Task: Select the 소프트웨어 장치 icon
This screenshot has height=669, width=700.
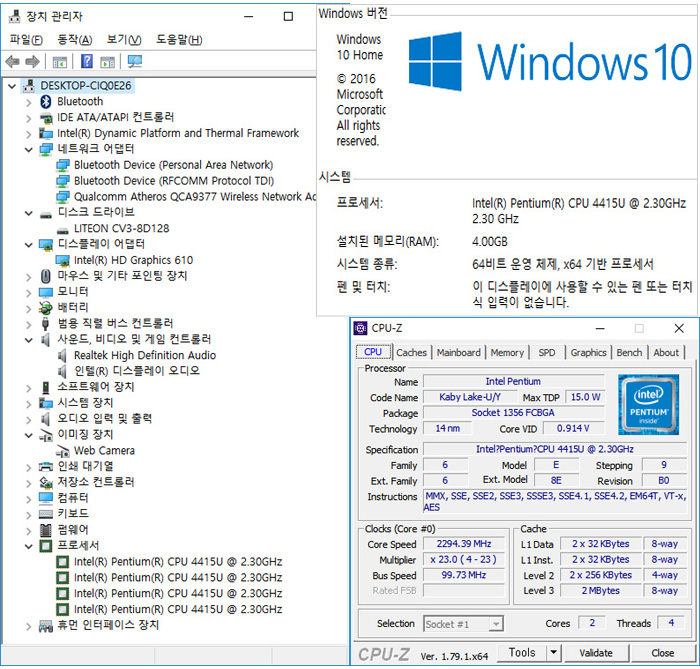Action: (x=45, y=387)
